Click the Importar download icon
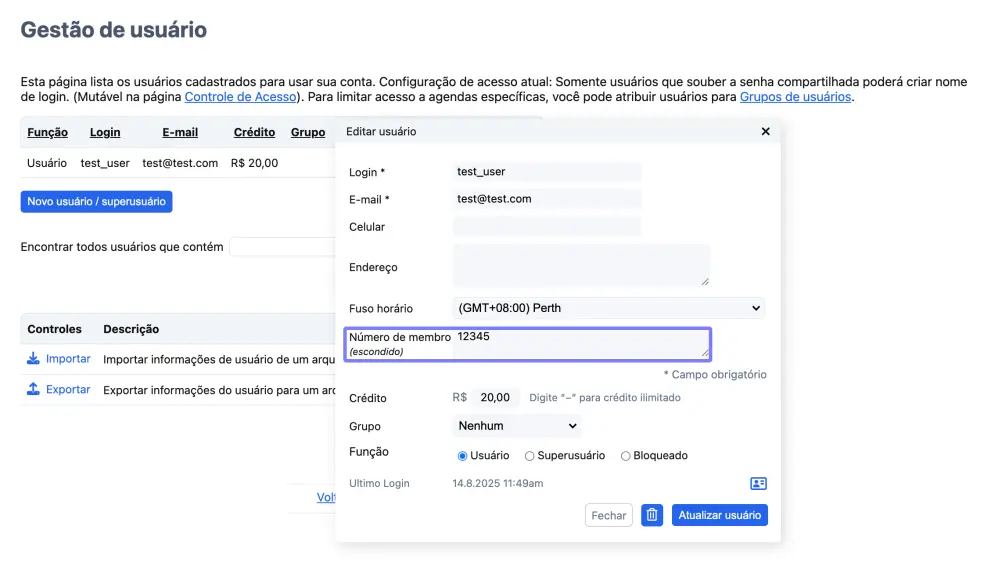Viewport: 984px width, 566px height. tap(34, 358)
